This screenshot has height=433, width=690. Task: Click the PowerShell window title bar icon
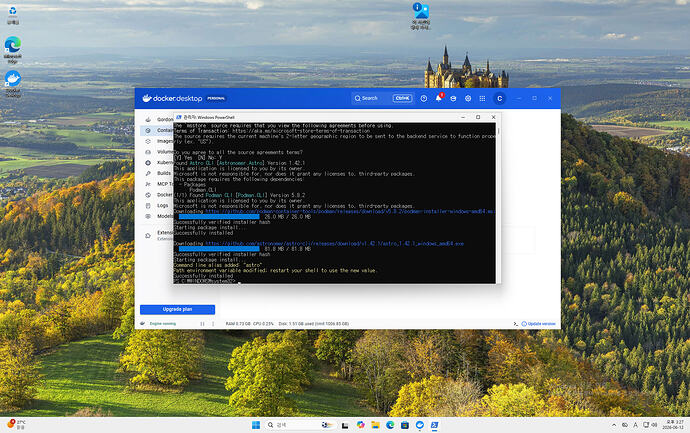click(179, 117)
